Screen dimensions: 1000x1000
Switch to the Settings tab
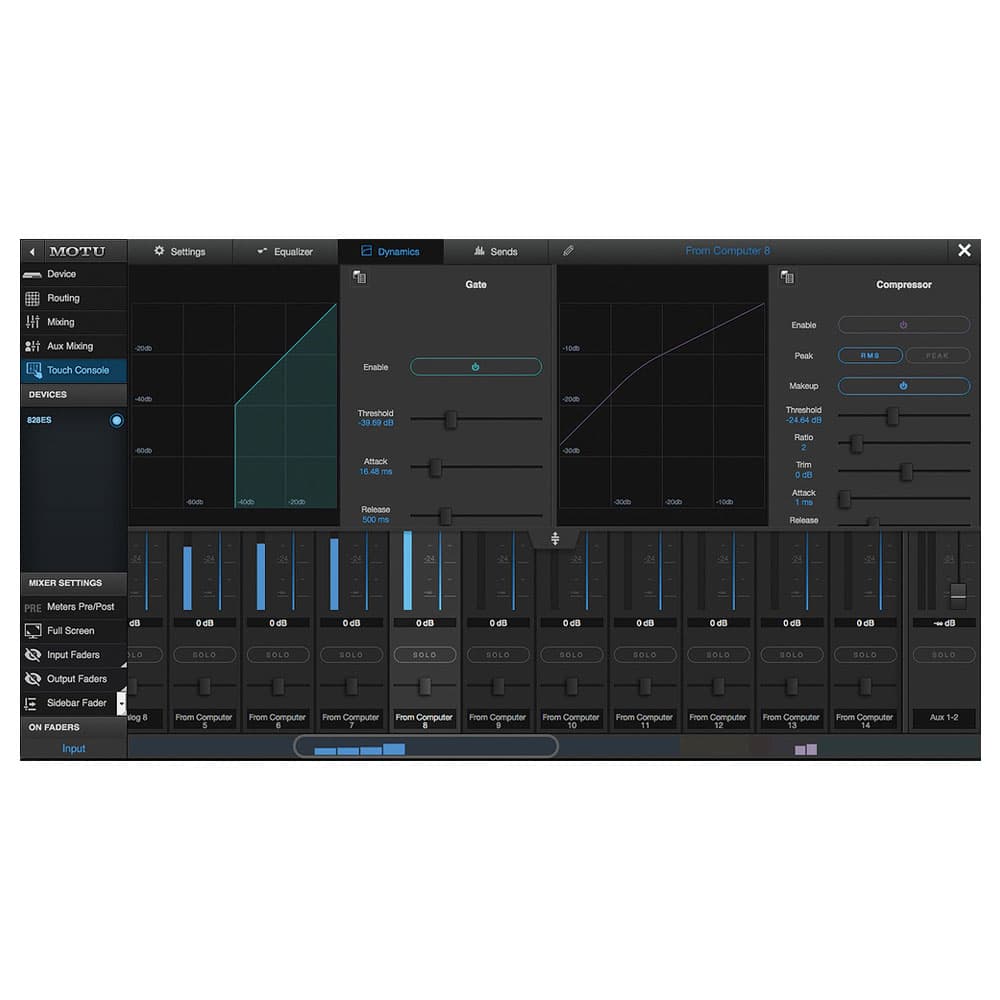(180, 252)
